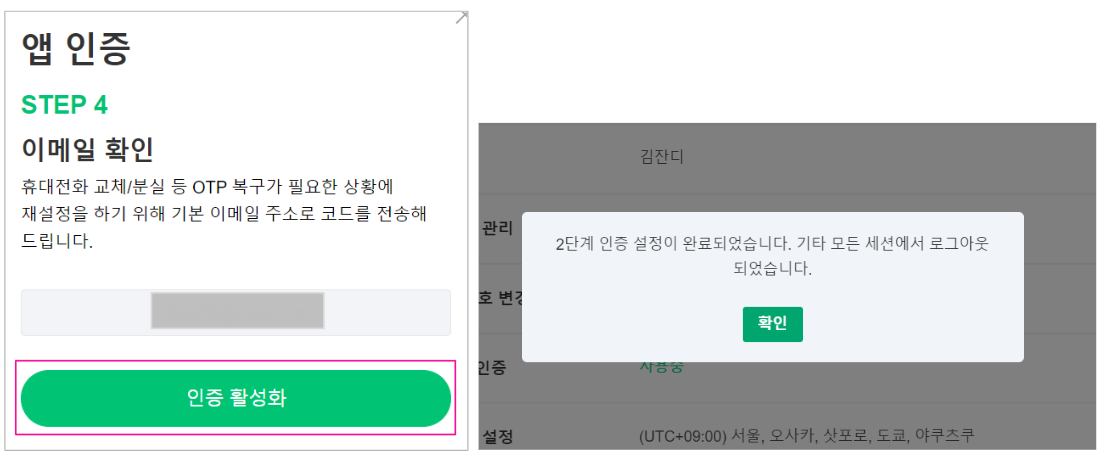Select the 인증 row label

[x=492, y=368]
